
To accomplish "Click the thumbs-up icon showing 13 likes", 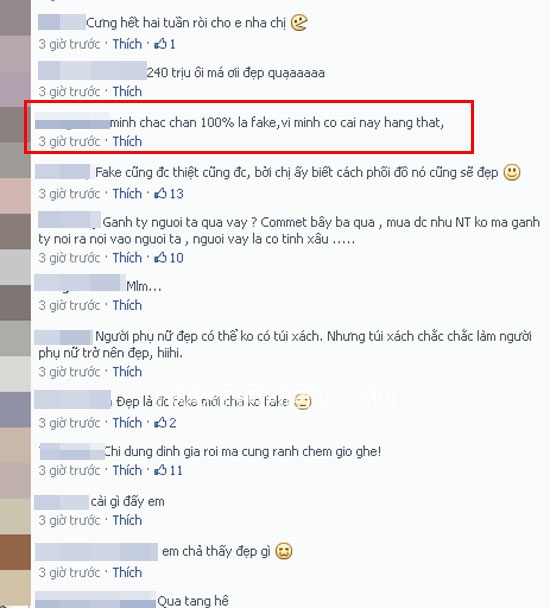I will pos(160,193).
